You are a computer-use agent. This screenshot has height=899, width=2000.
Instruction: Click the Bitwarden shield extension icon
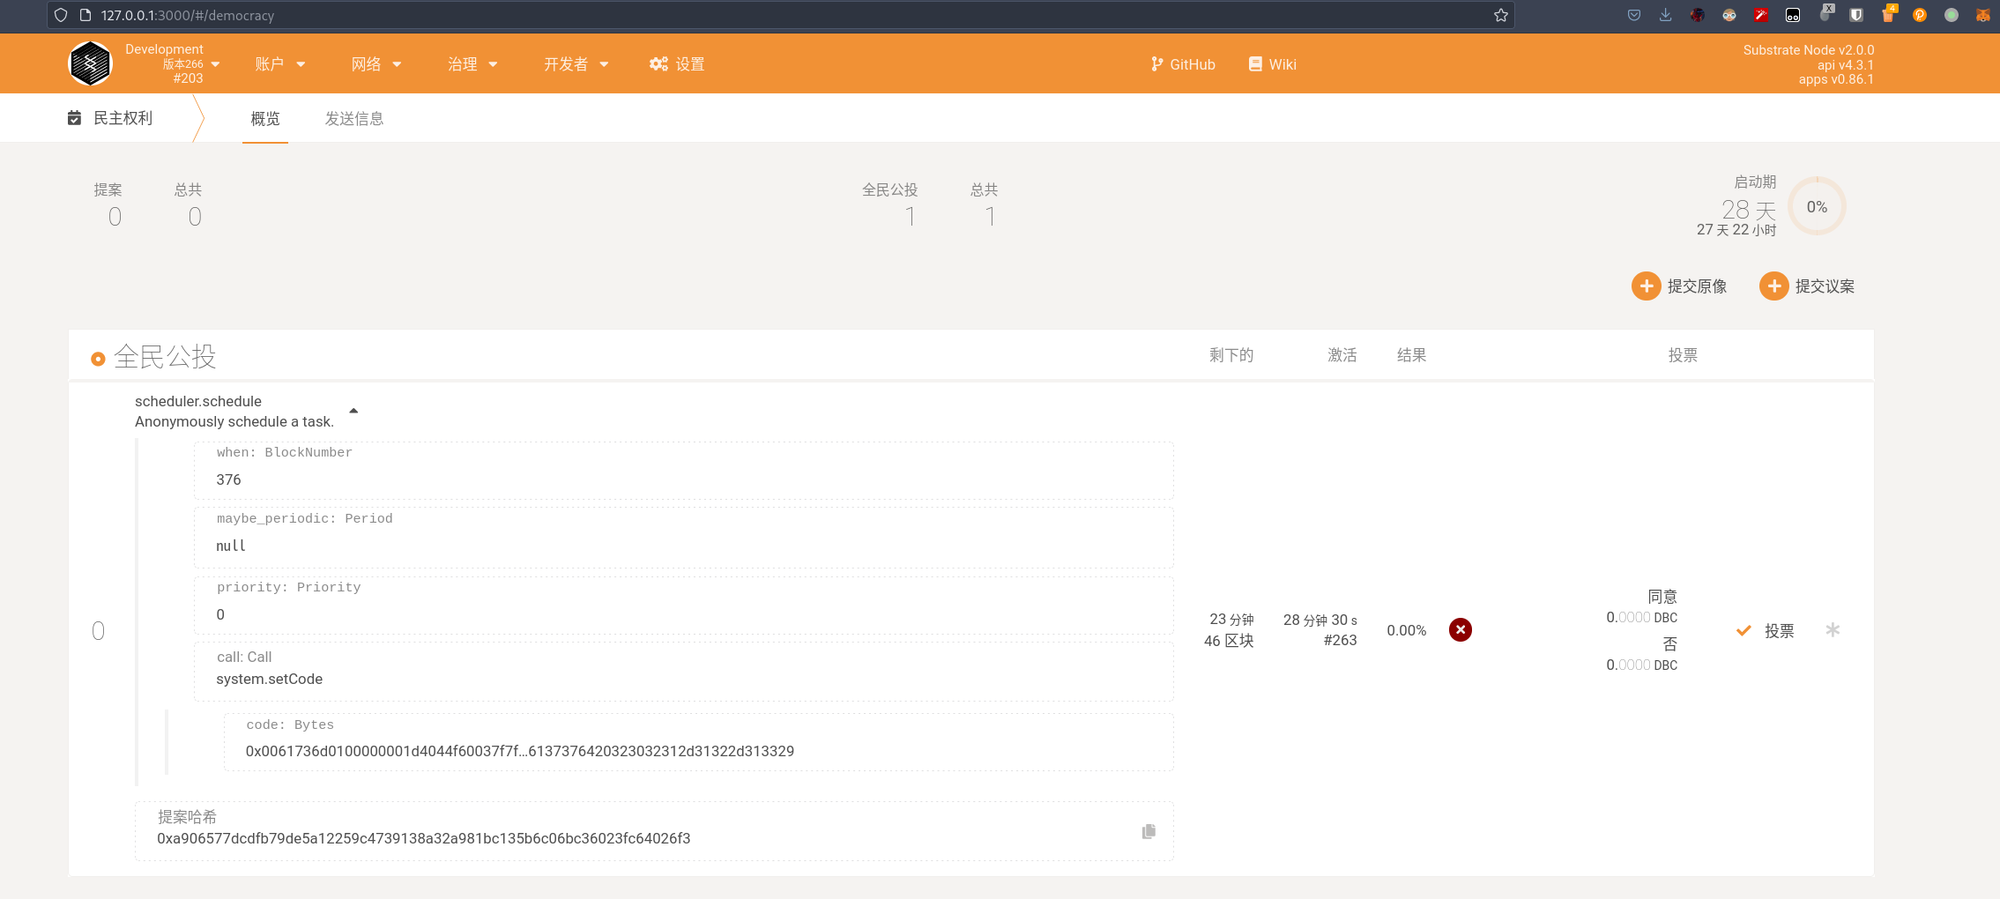click(x=1856, y=15)
